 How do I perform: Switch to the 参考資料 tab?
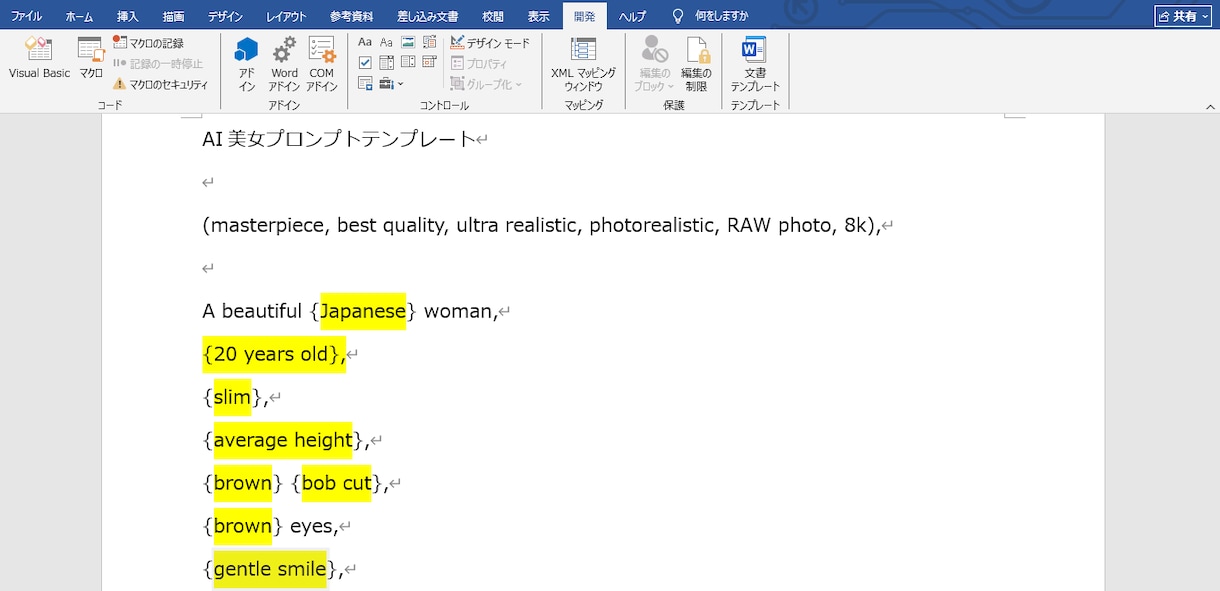point(352,16)
